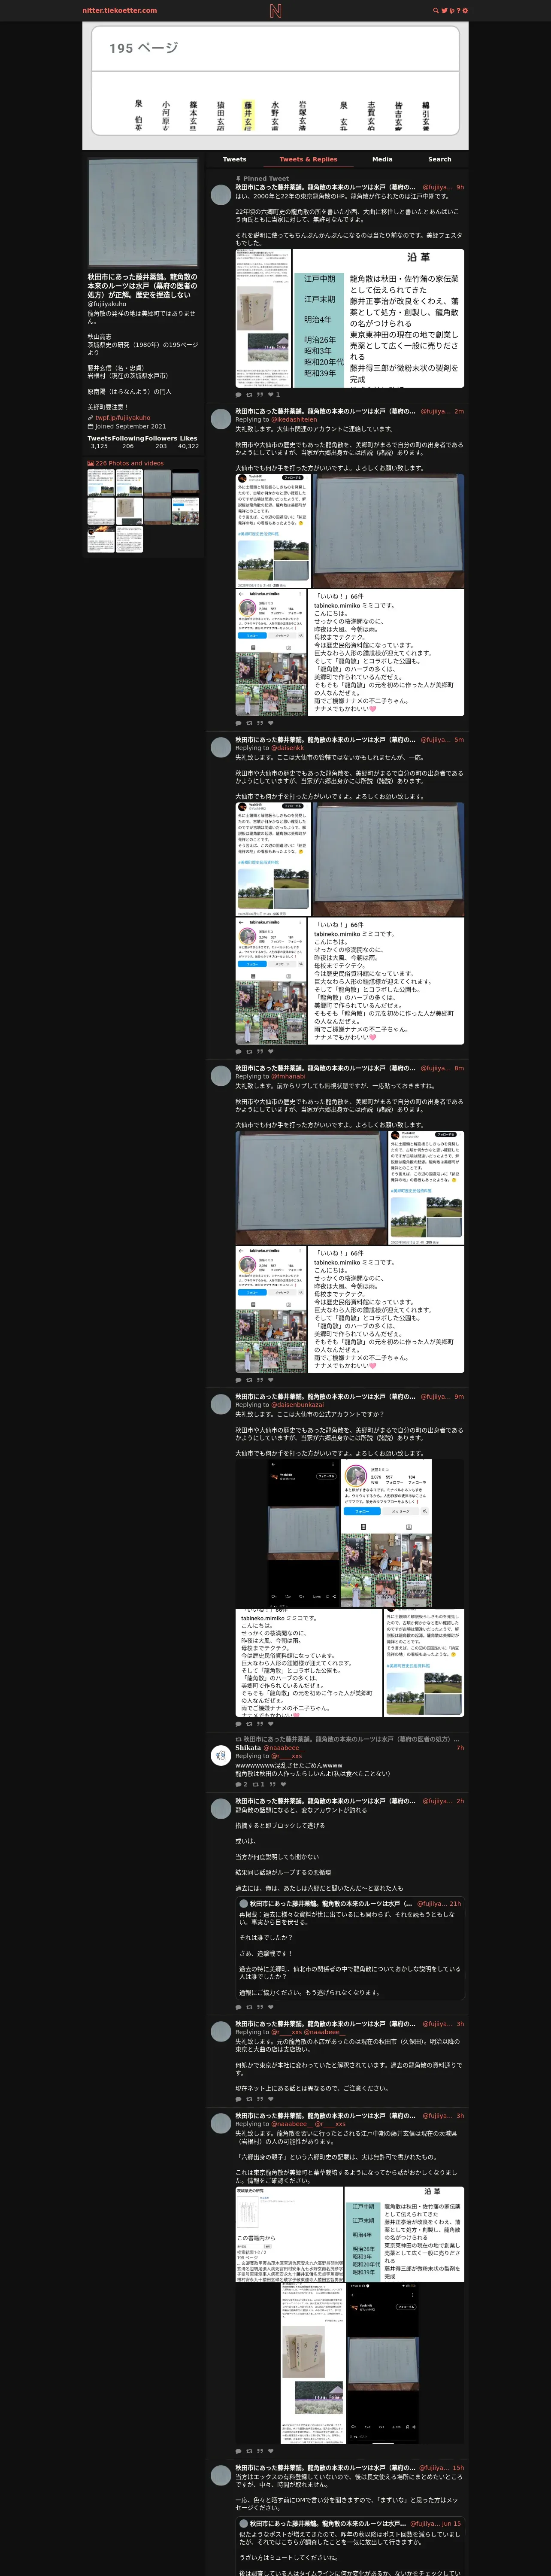Screen dimensions: 551x2576
Task: Open the nitter search icon in header
Action: (x=435, y=10)
